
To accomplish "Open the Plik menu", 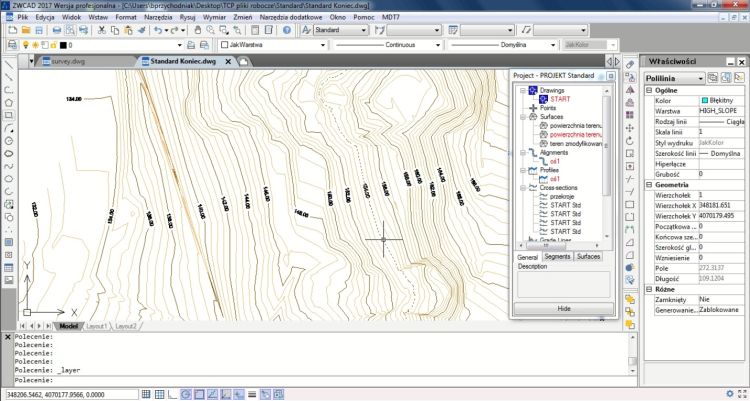I will click(x=22, y=17).
